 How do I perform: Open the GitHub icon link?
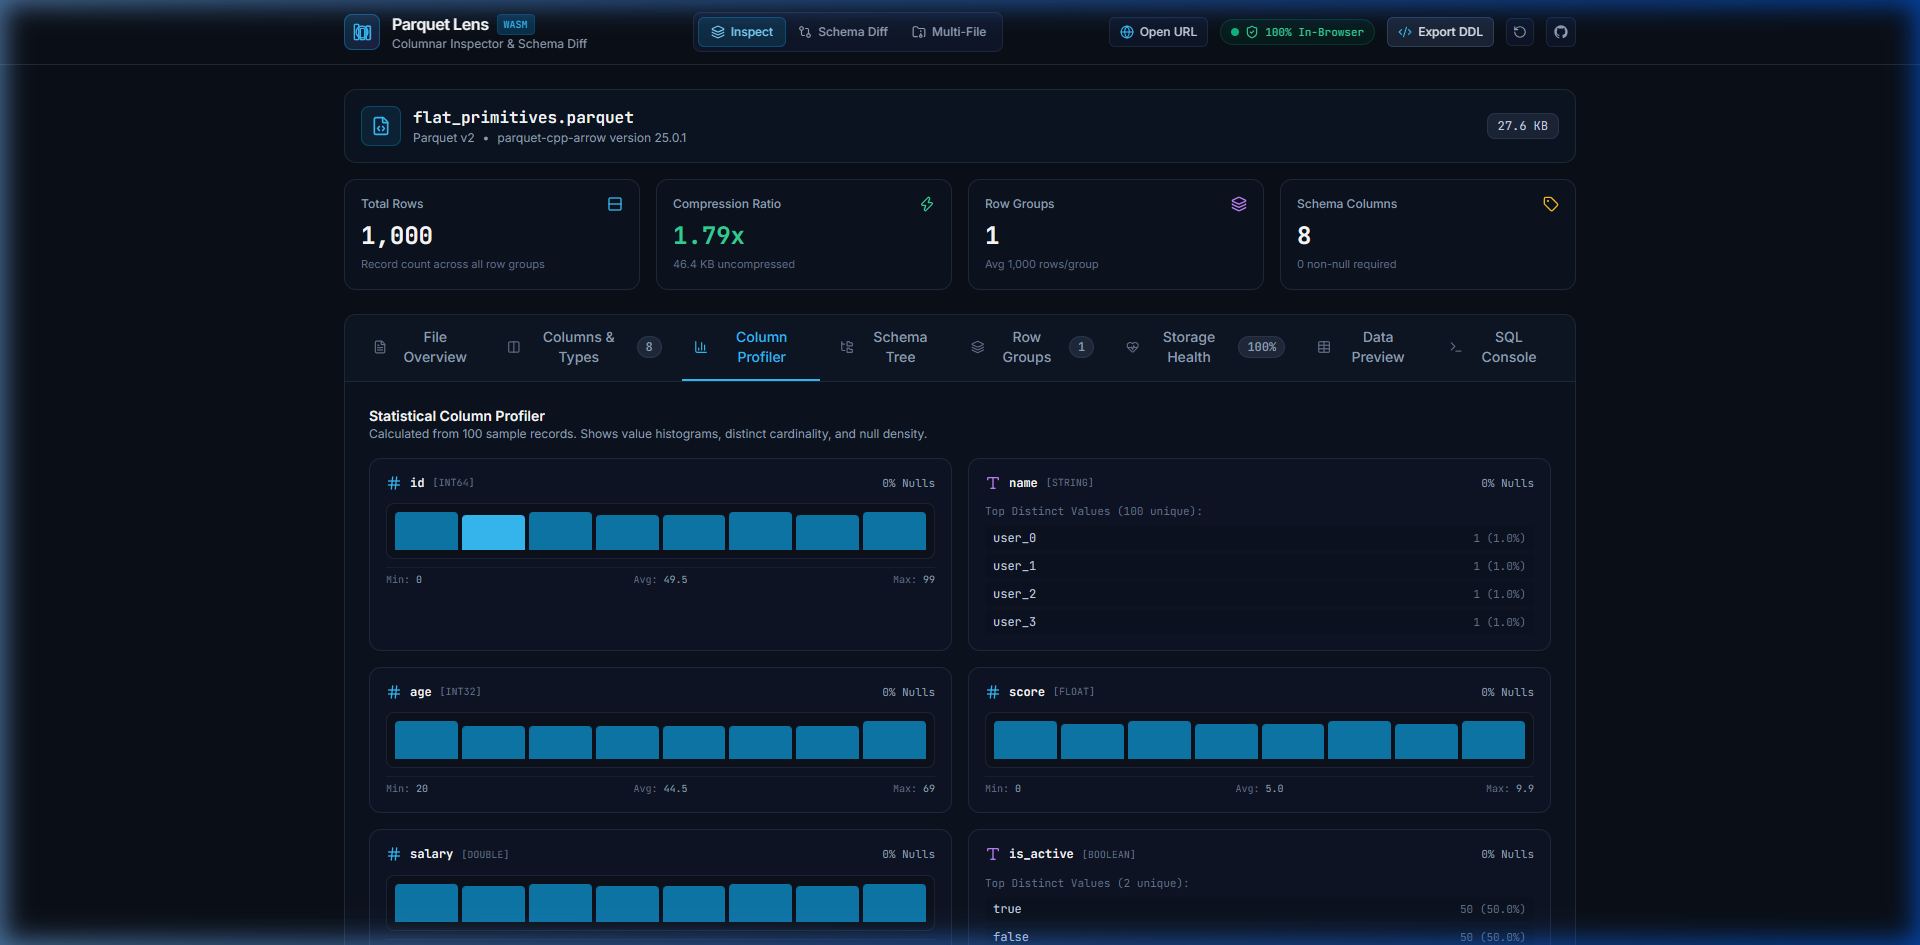coord(1561,32)
